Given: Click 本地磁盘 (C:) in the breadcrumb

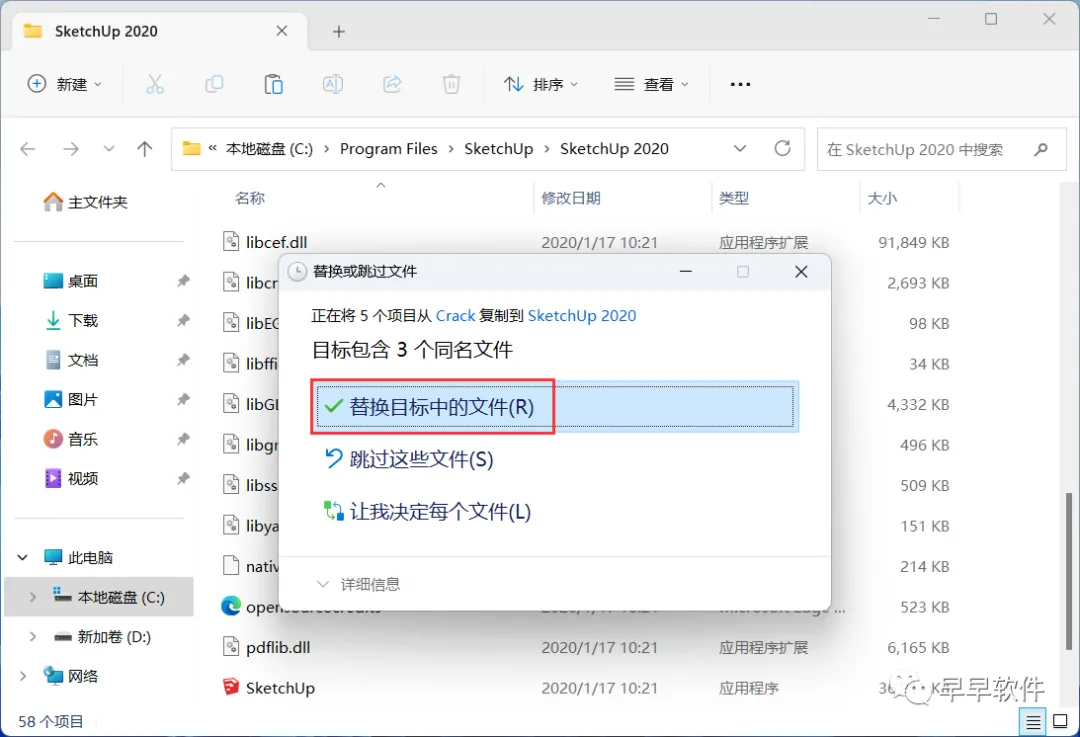Looking at the screenshot, I should [269, 149].
